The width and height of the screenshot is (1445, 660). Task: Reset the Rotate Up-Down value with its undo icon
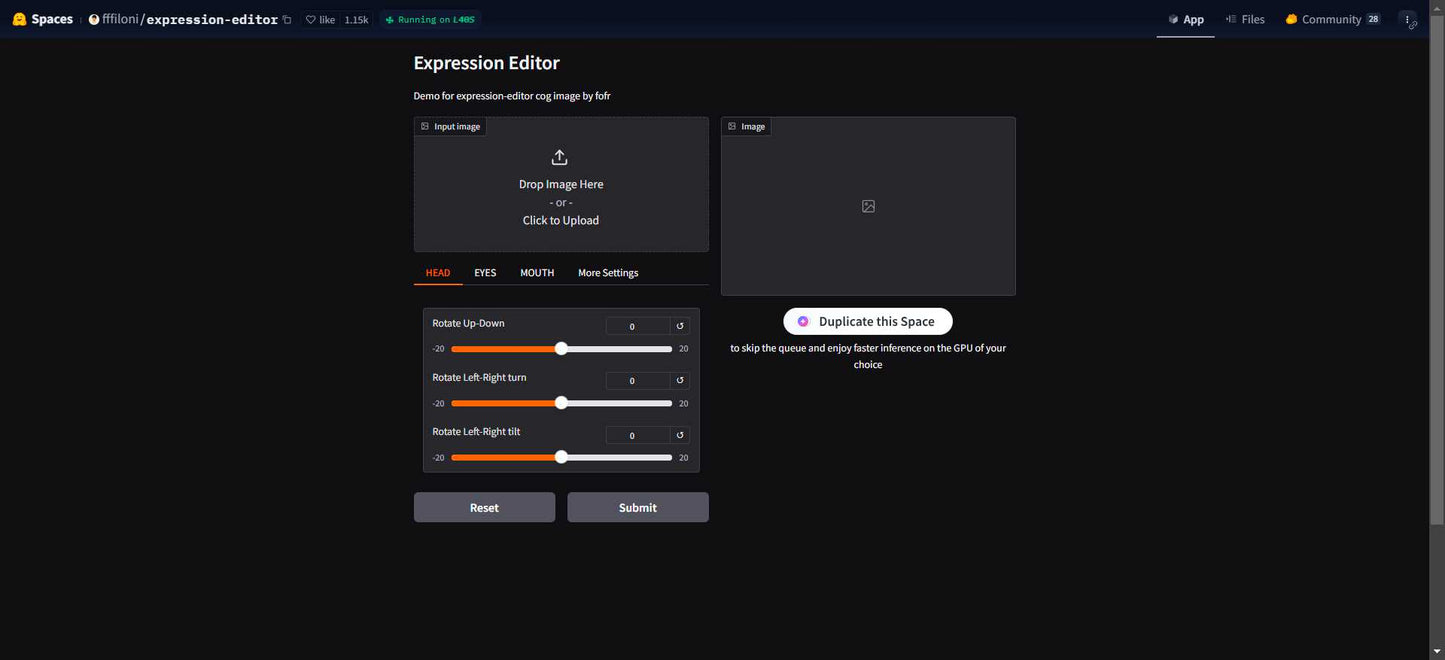point(680,326)
